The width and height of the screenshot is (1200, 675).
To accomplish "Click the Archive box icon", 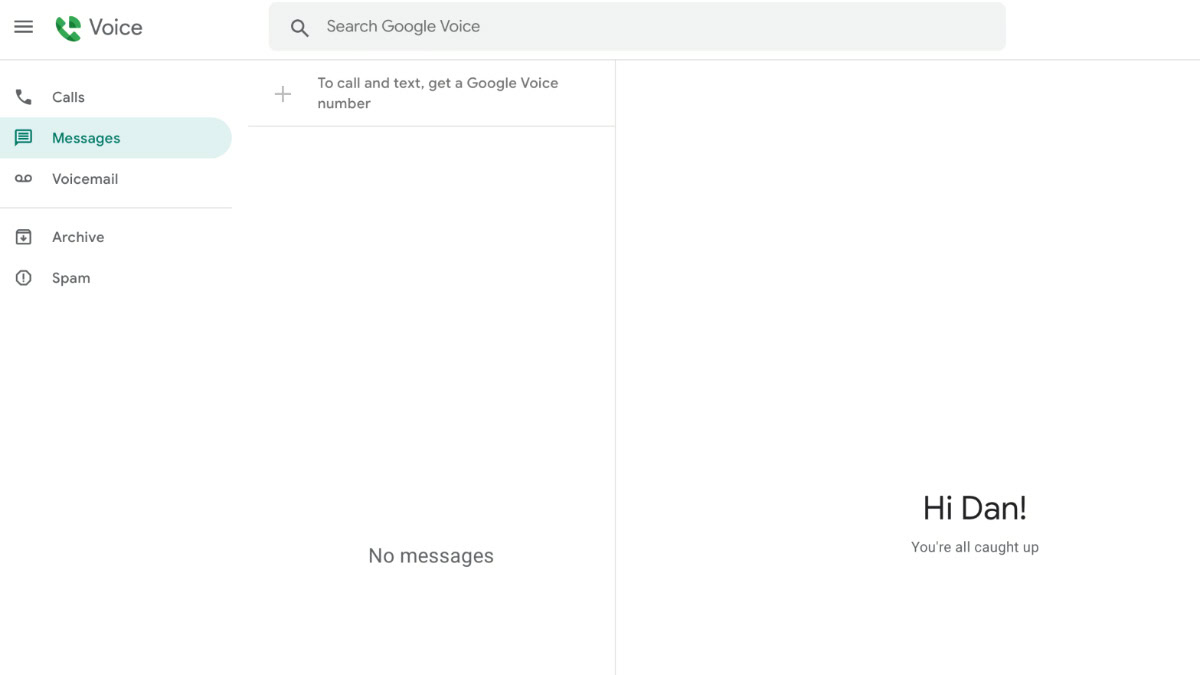I will coord(23,237).
